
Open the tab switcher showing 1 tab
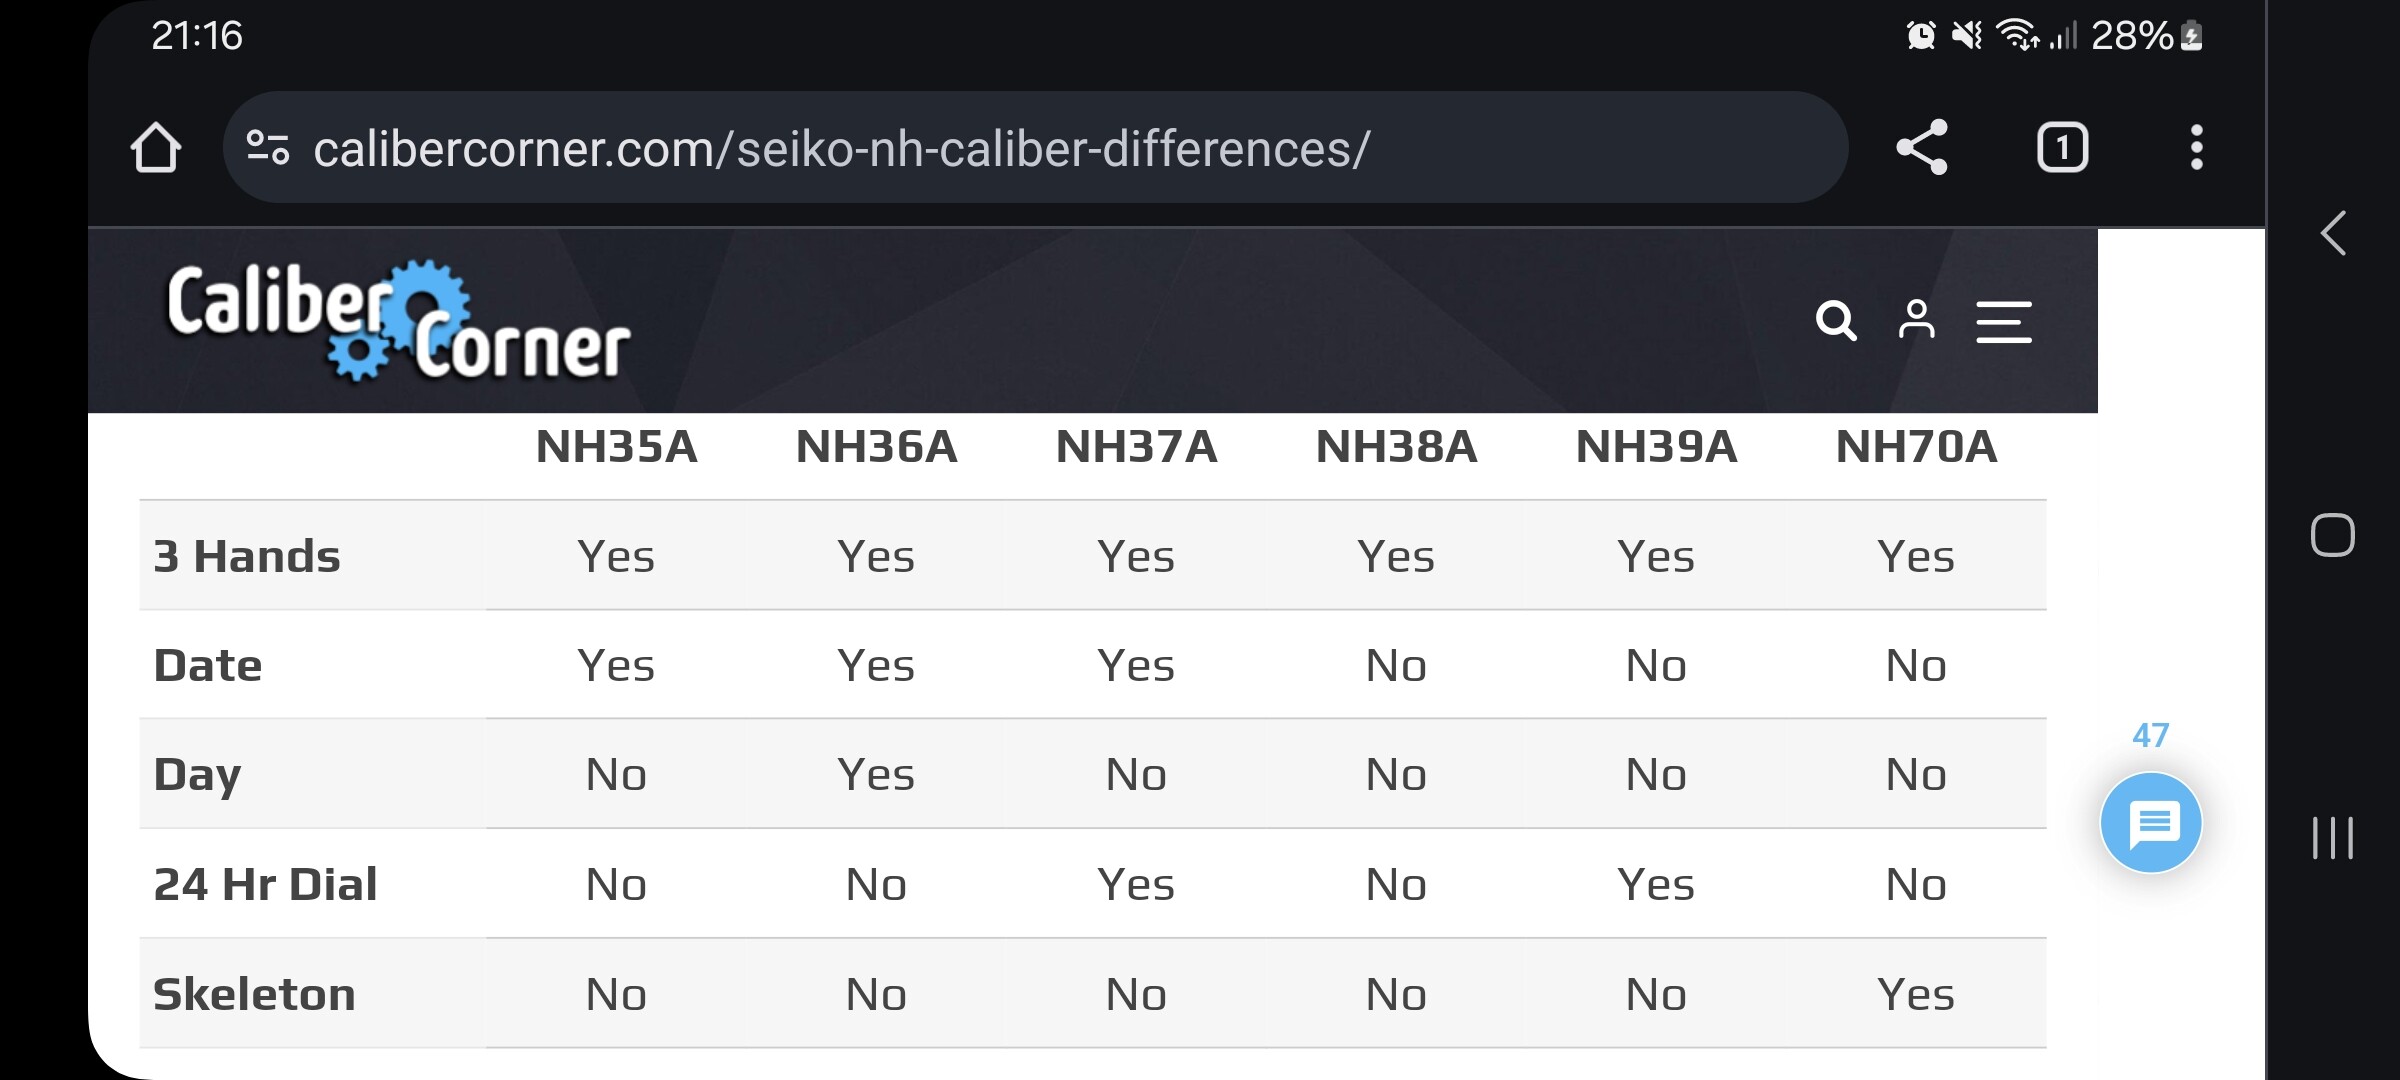(x=2062, y=148)
